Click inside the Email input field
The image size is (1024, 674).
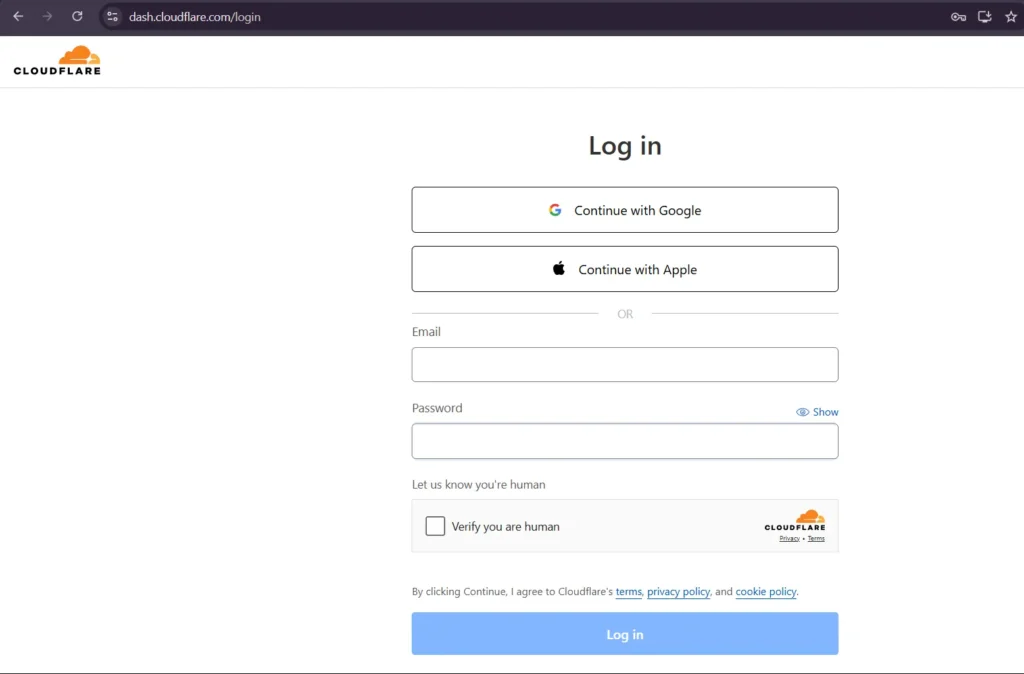625,364
